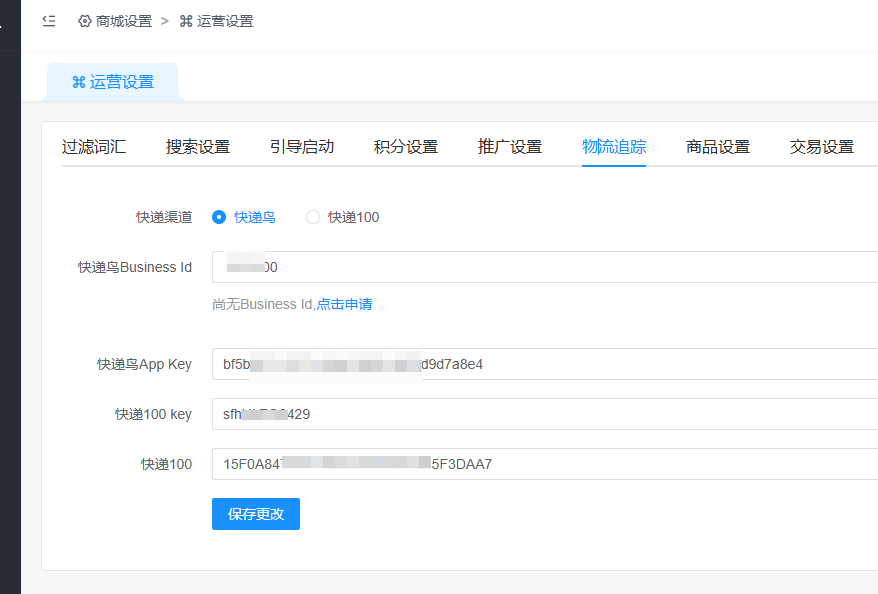Click the 点击申请 link
This screenshot has height=594, width=878.
pos(344,304)
